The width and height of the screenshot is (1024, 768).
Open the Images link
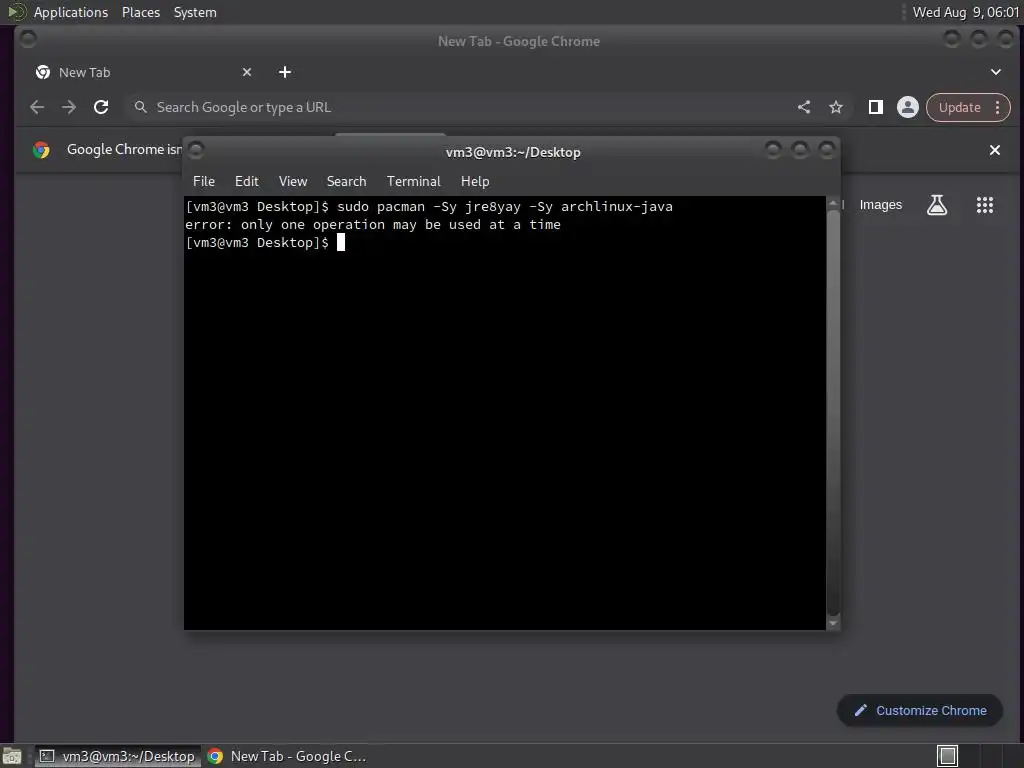pyautogui.click(x=880, y=205)
